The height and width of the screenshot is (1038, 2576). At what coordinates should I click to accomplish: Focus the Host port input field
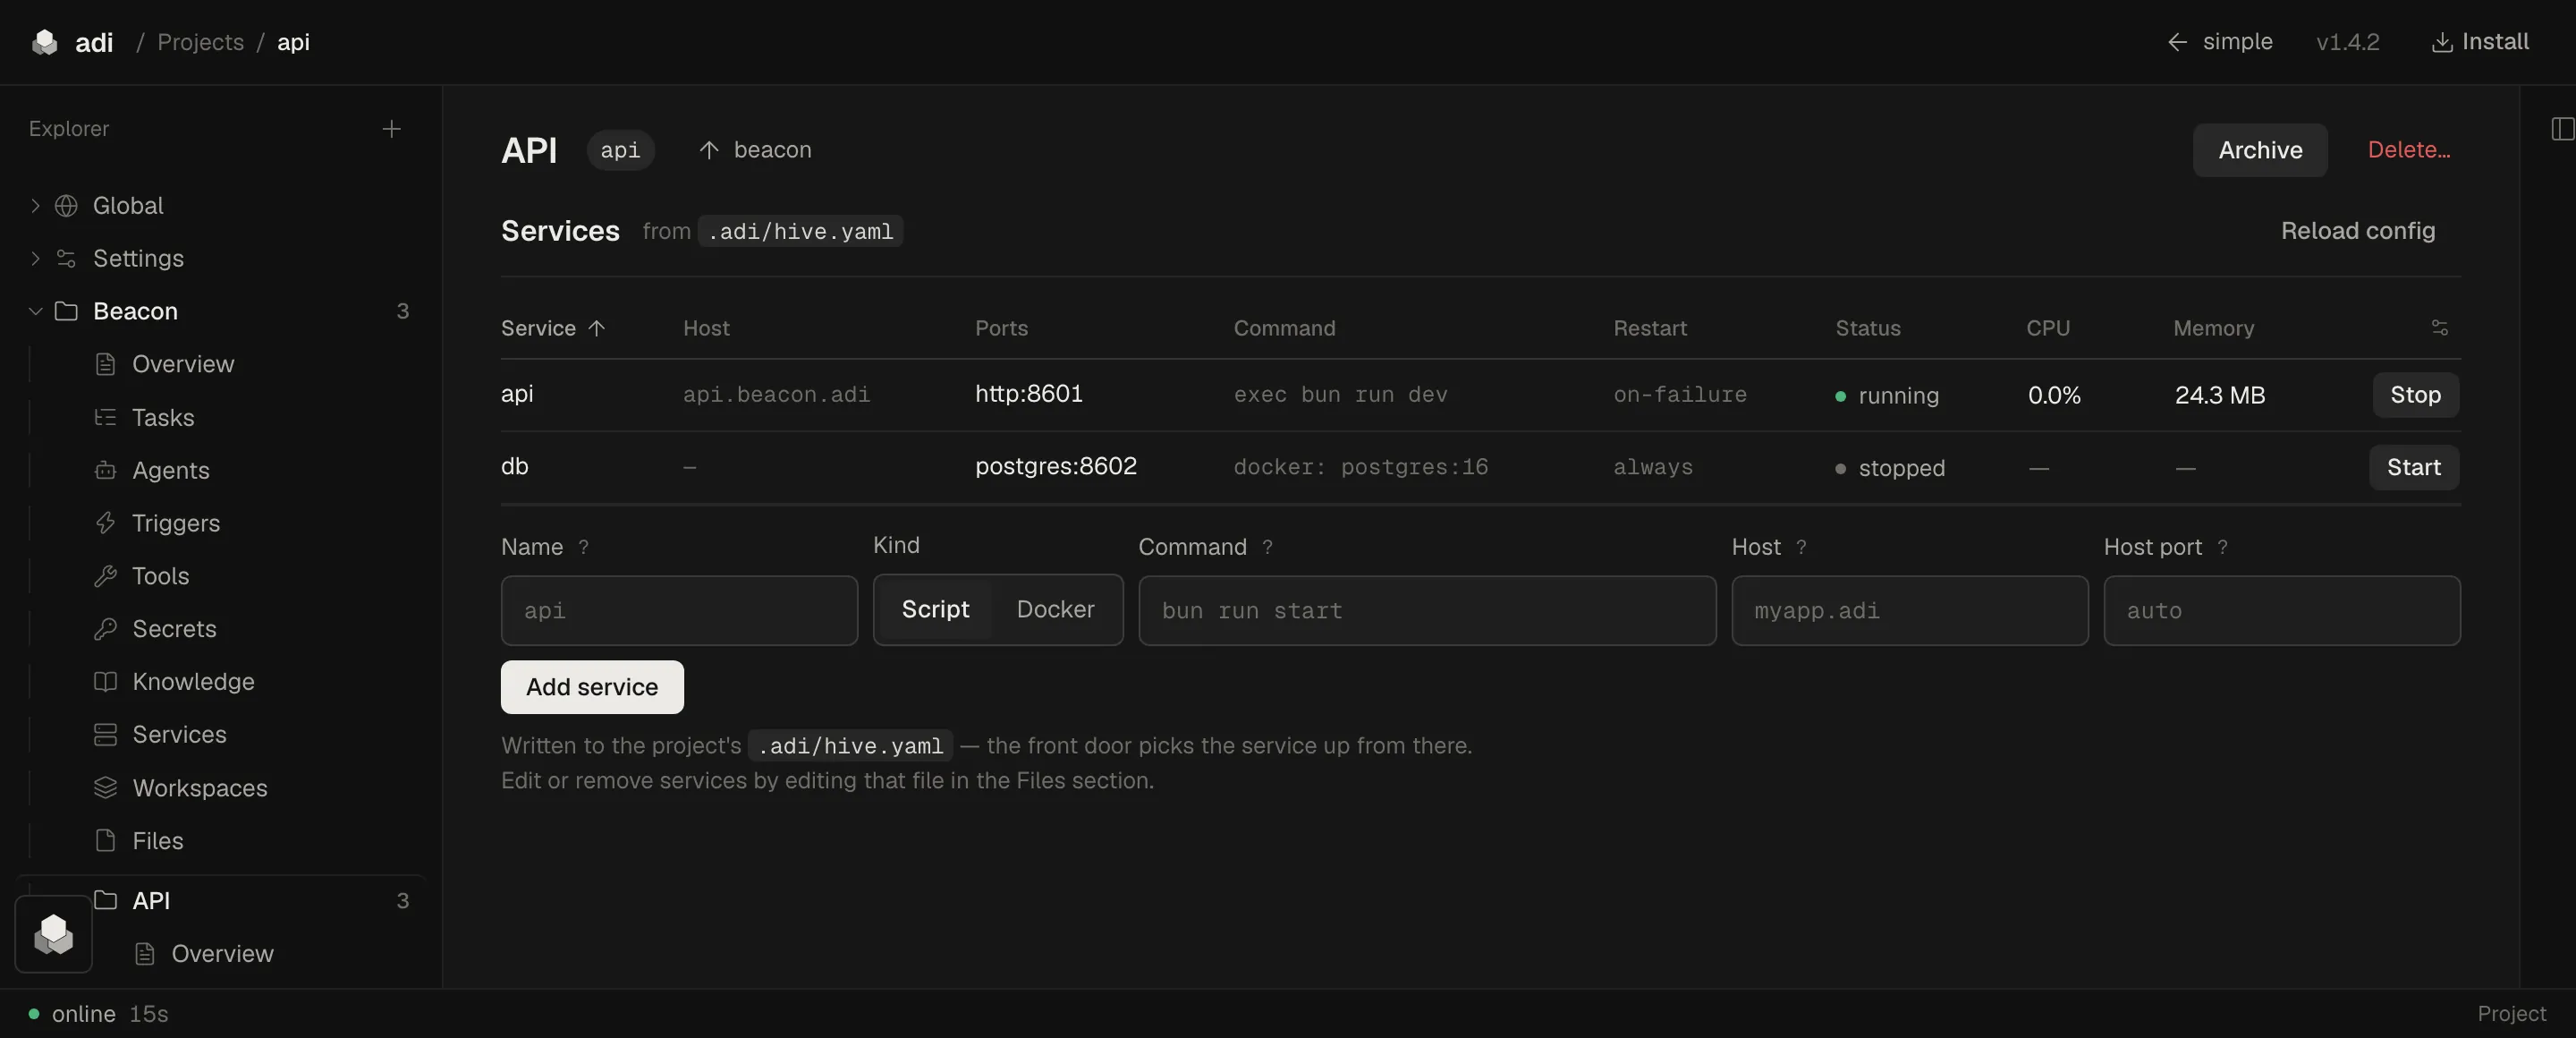[2281, 611]
